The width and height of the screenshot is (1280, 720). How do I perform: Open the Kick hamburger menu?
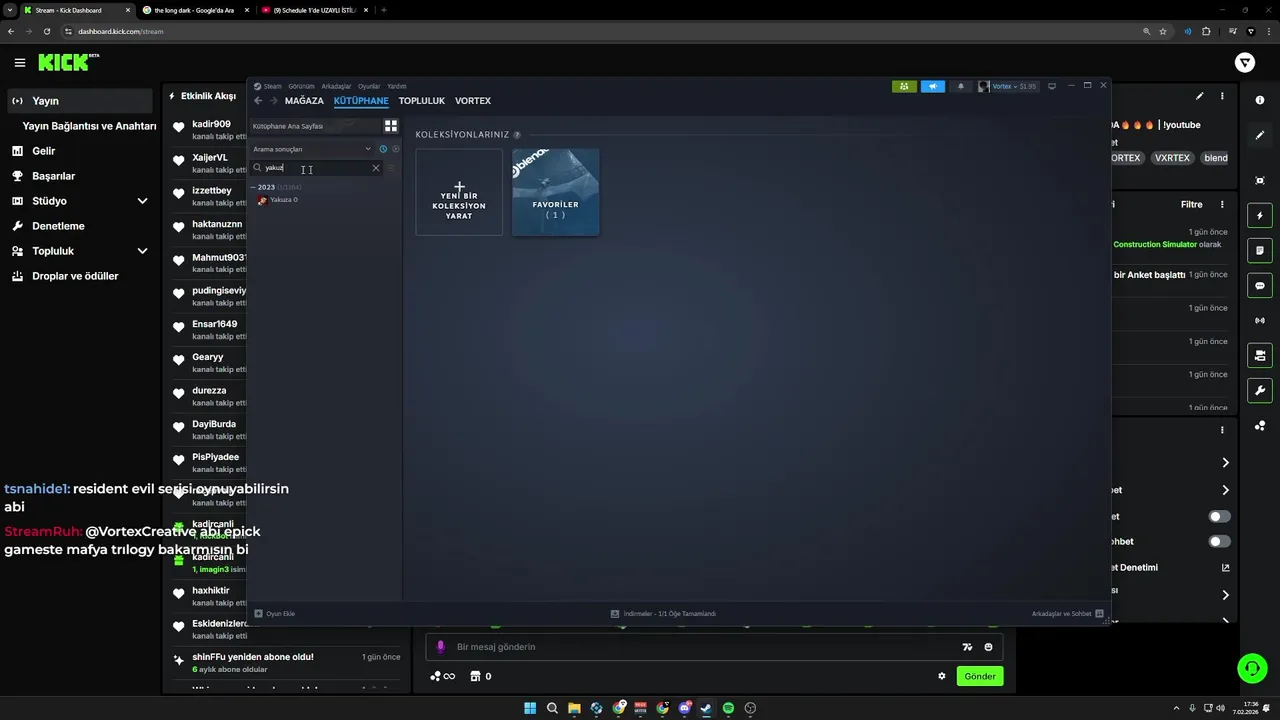coord(20,63)
